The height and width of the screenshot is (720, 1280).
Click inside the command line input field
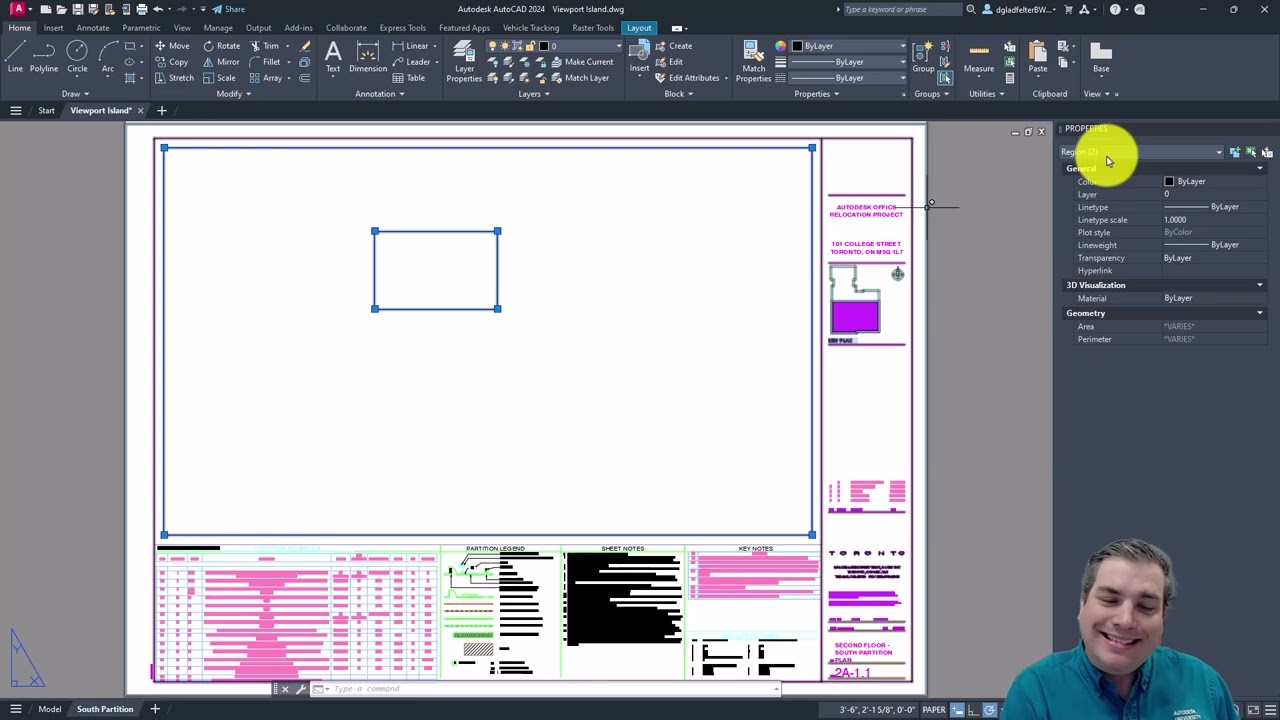pos(450,688)
